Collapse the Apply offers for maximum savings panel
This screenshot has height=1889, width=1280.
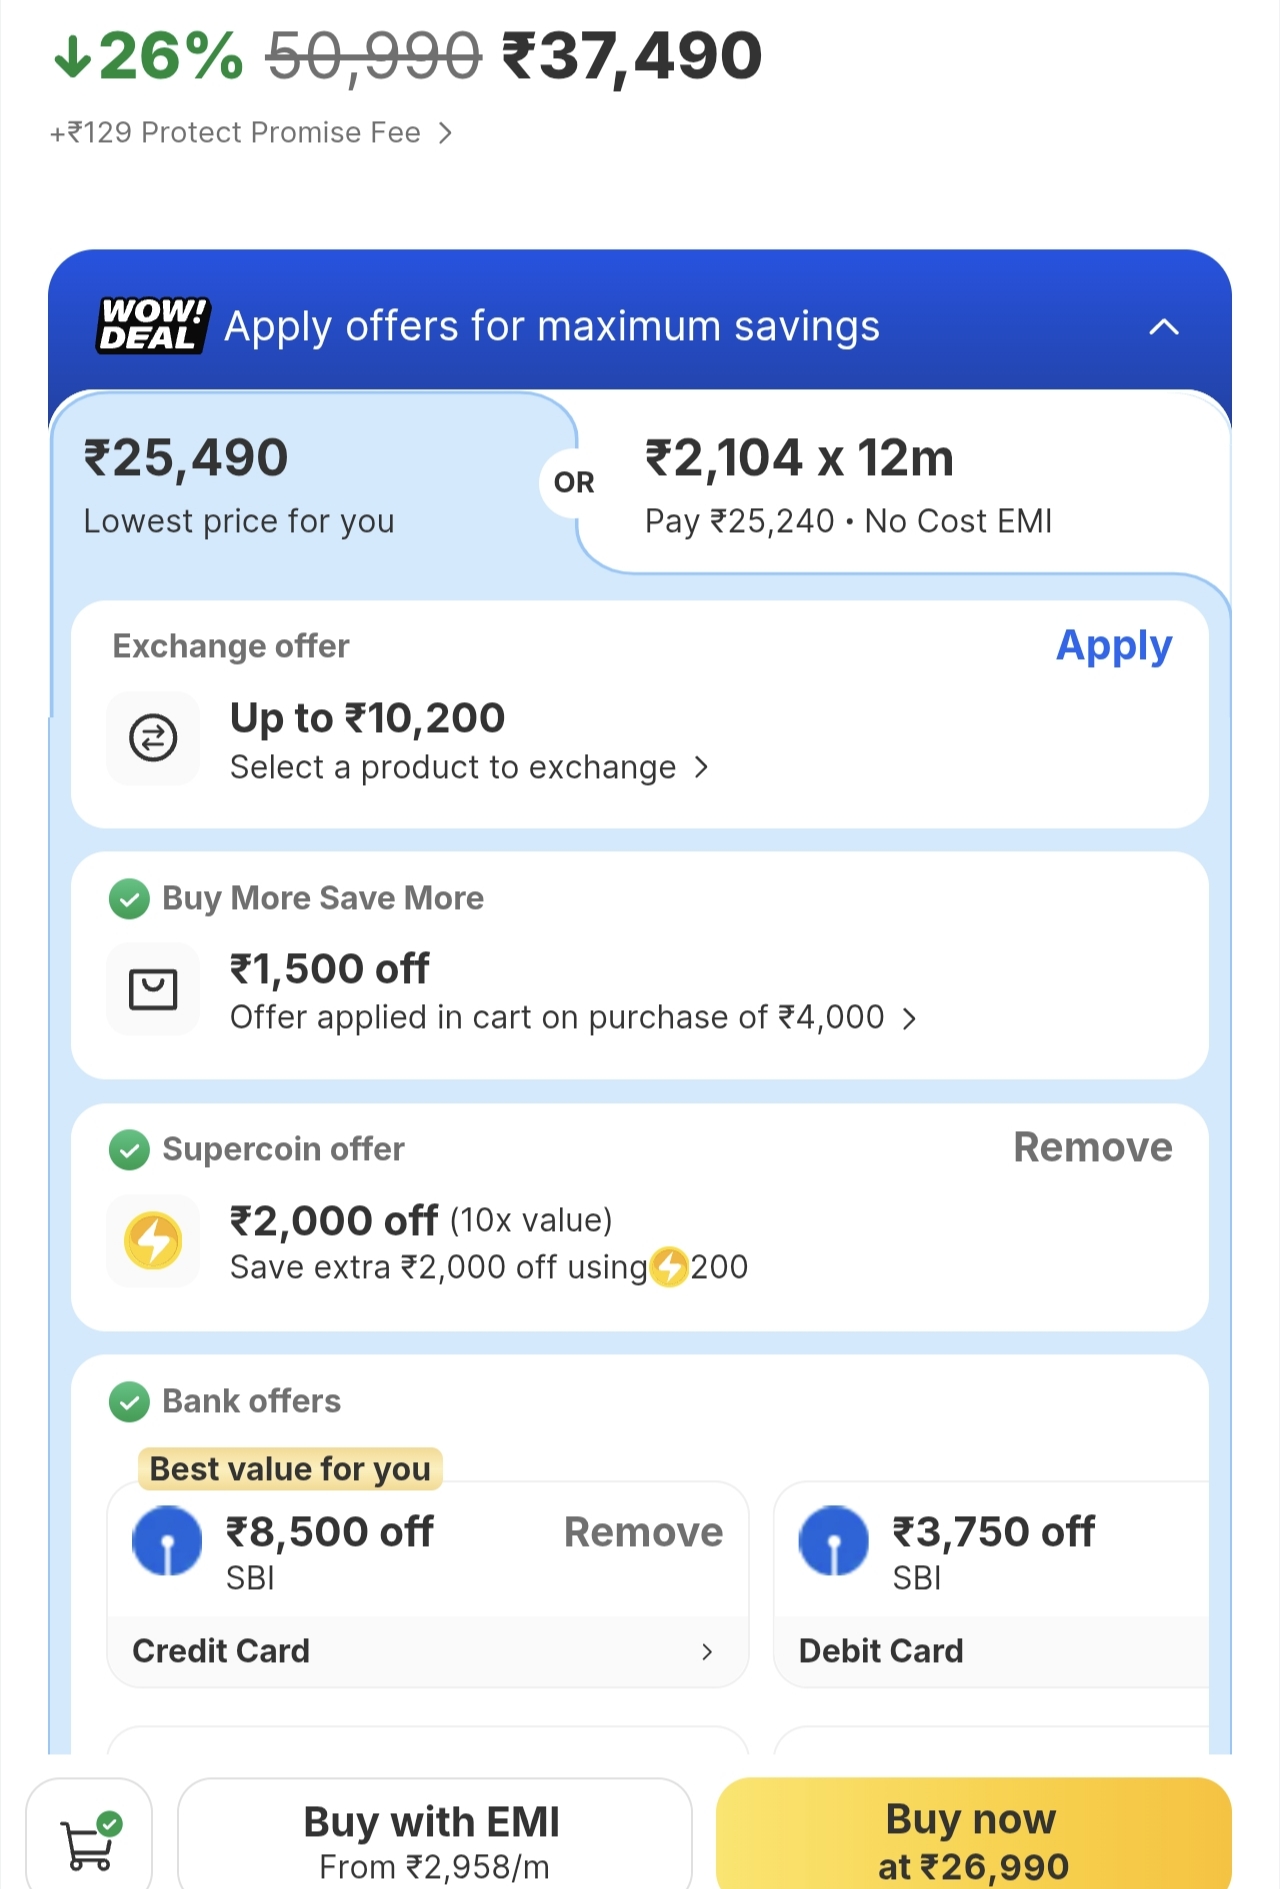coord(1164,327)
